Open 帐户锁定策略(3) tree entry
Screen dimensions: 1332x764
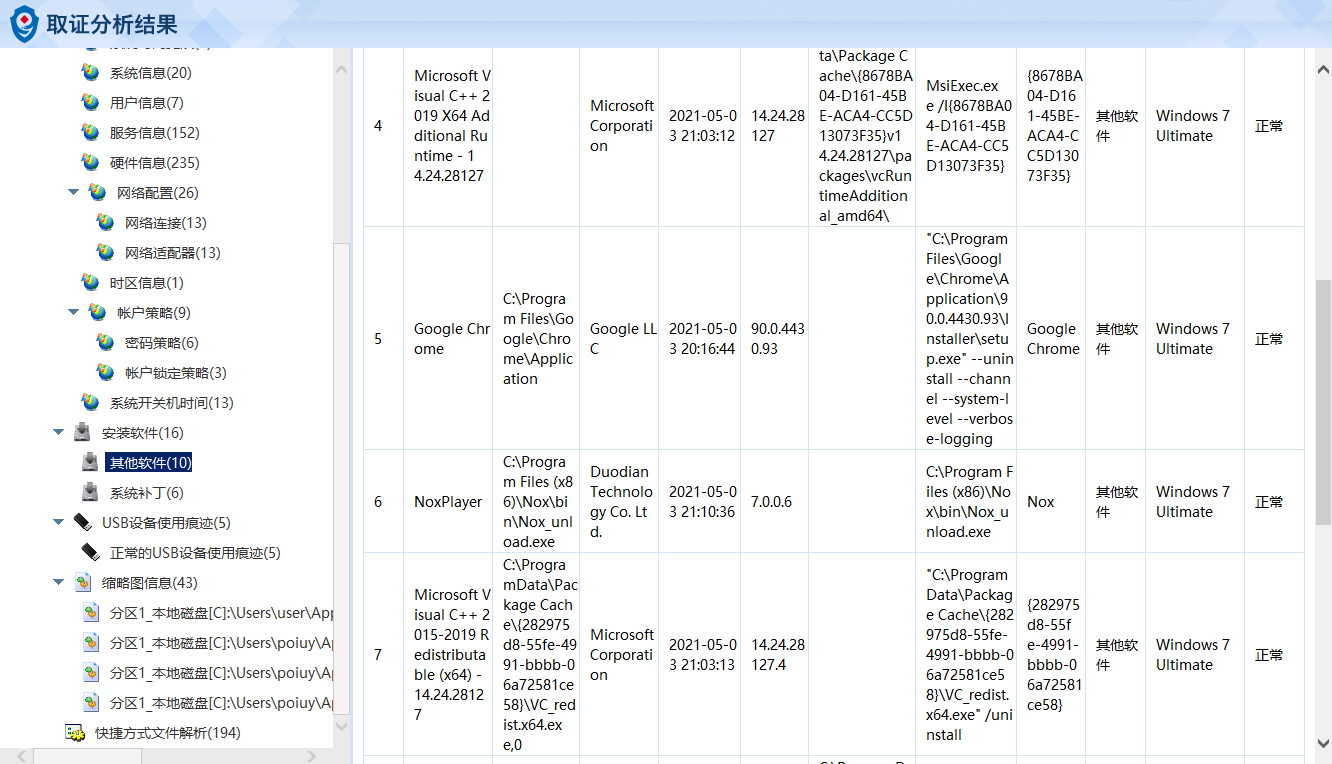pyautogui.click(x=176, y=373)
